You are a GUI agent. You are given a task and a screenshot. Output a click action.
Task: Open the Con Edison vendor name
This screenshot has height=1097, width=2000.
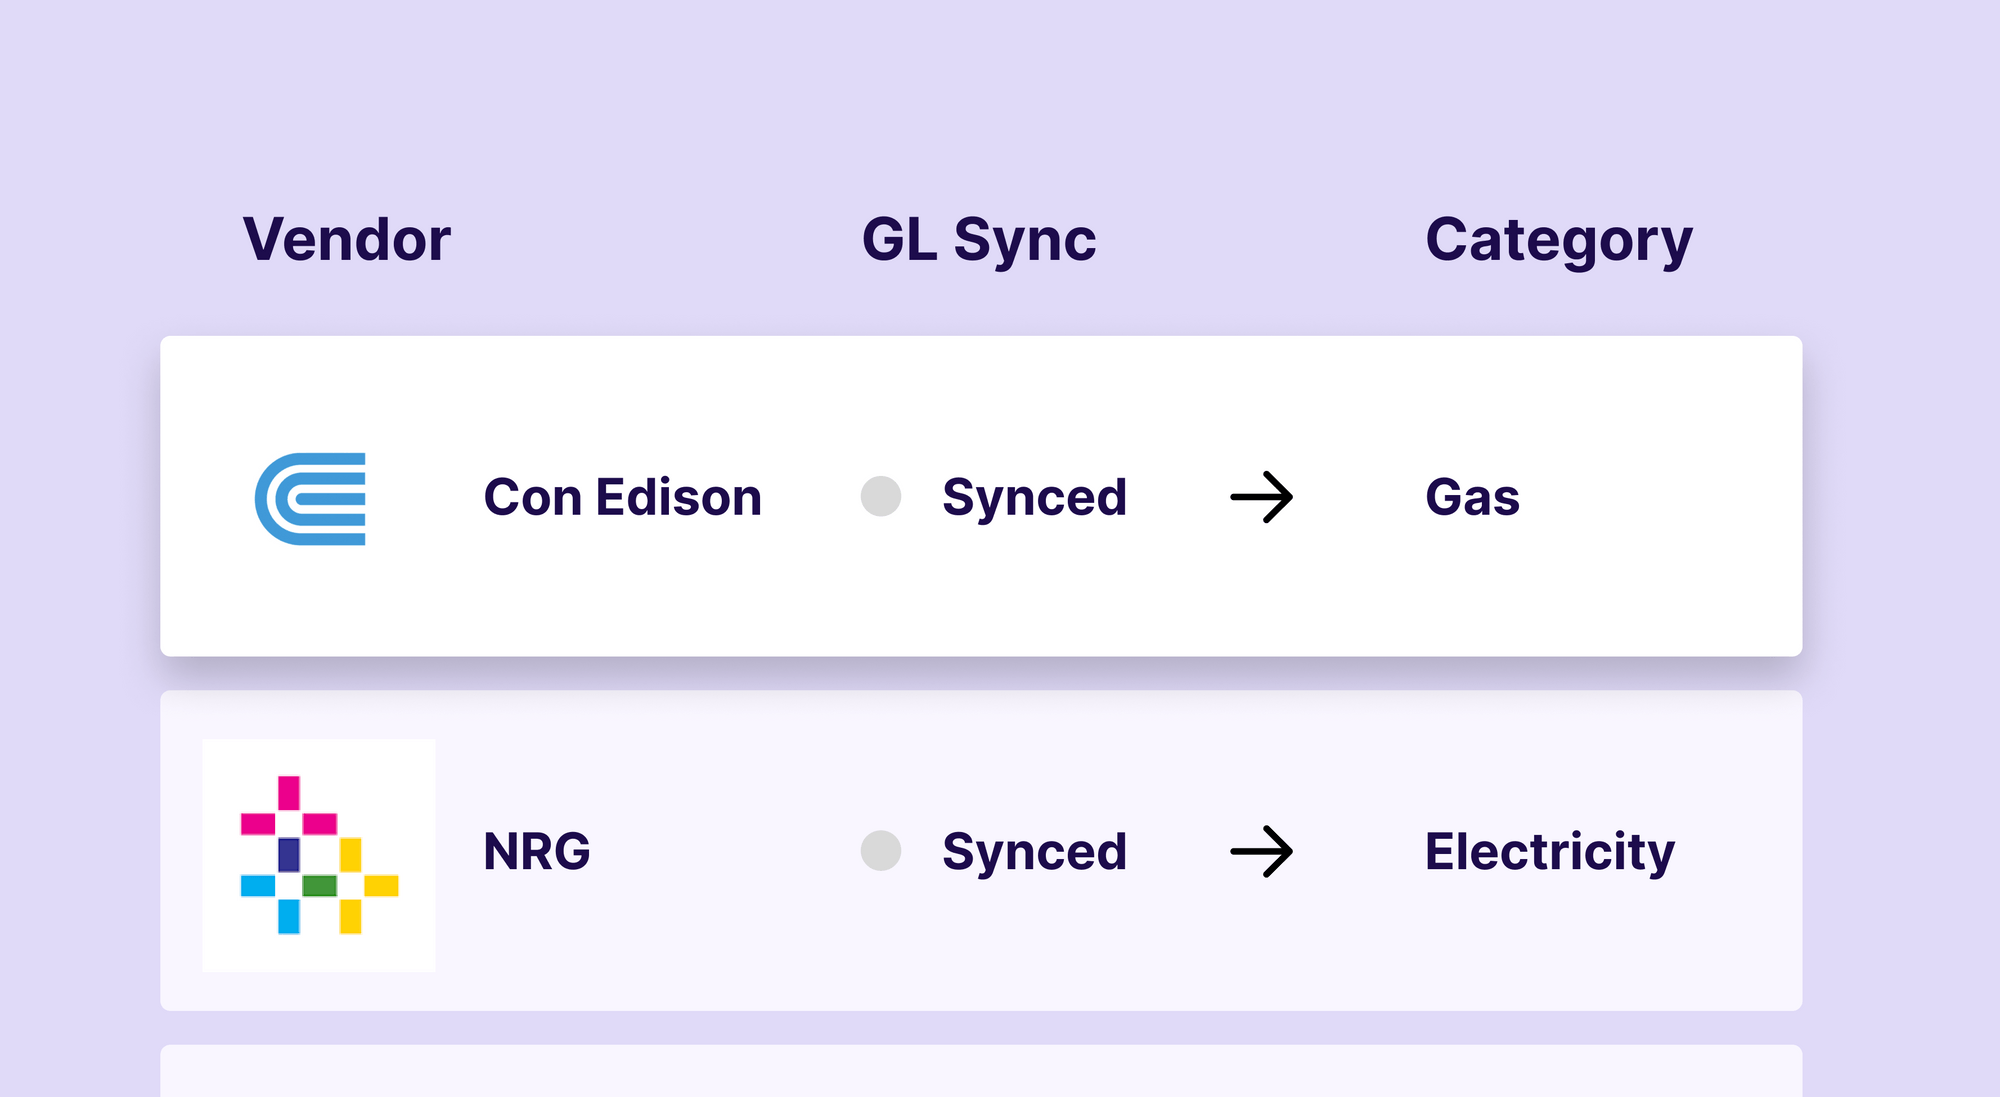pos(622,497)
